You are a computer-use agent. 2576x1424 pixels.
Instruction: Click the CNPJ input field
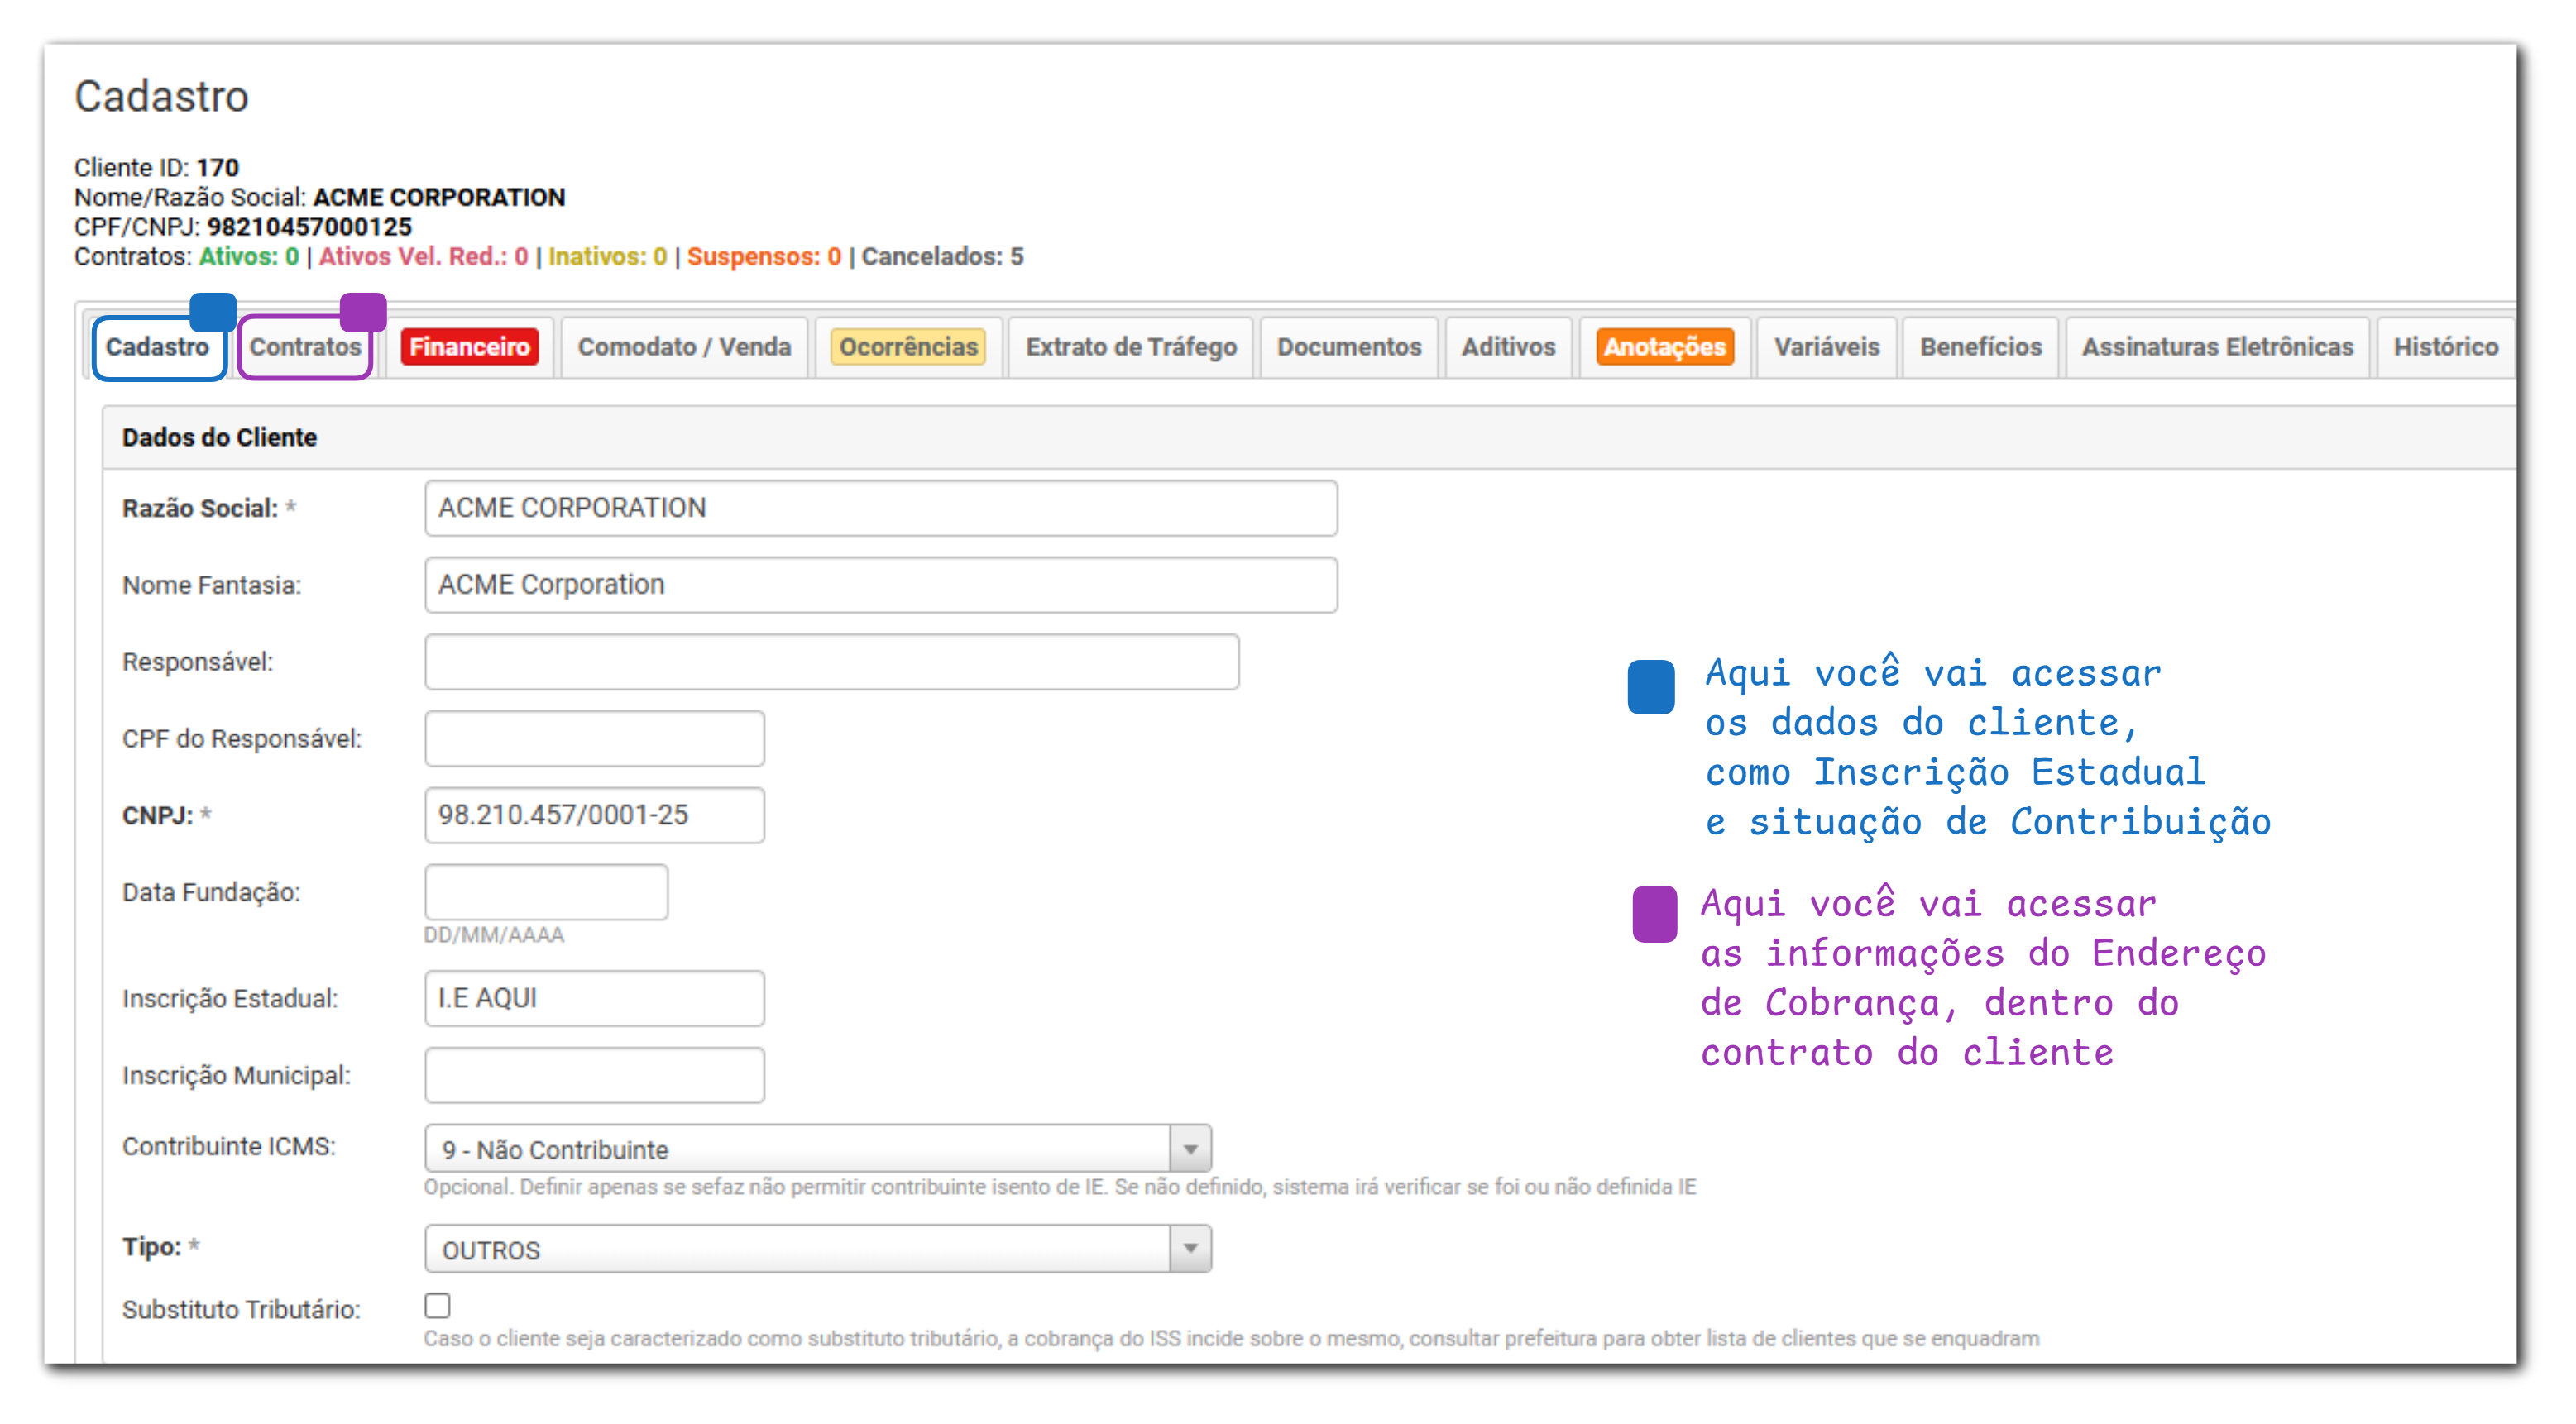(594, 815)
